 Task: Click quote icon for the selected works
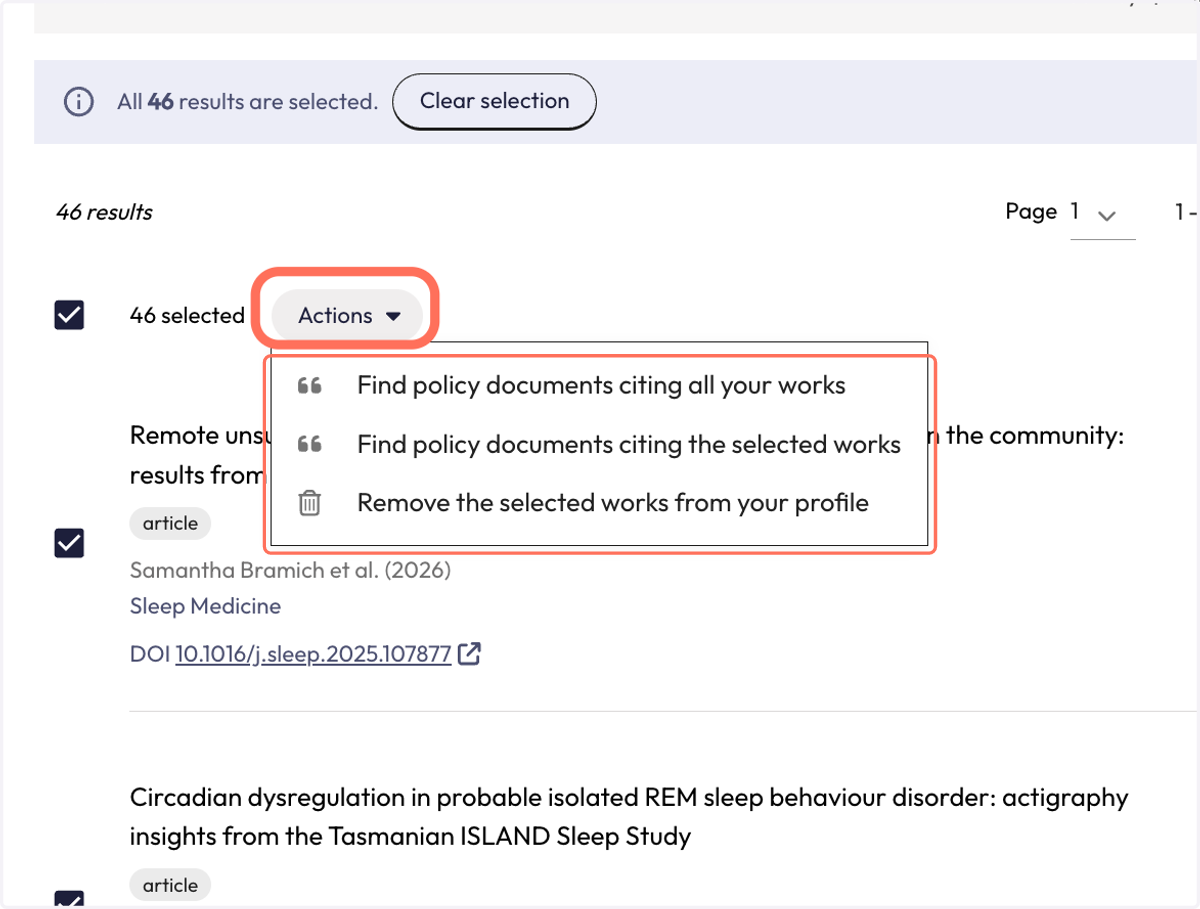[x=310, y=444]
